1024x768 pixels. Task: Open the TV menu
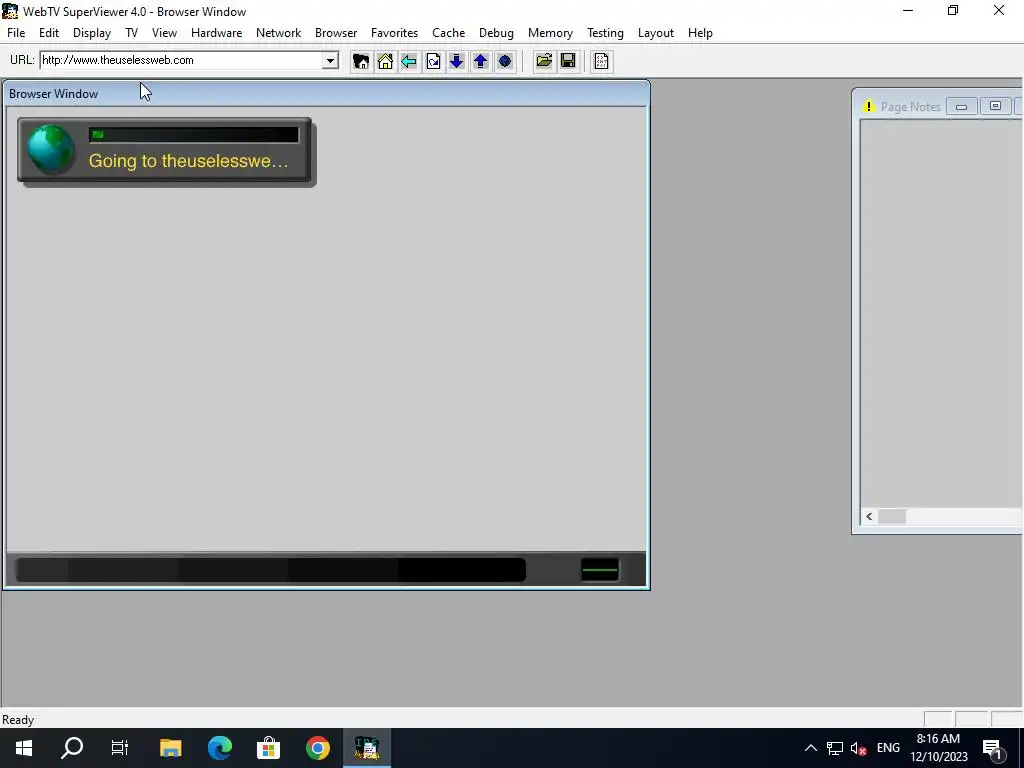pos(131,33)
